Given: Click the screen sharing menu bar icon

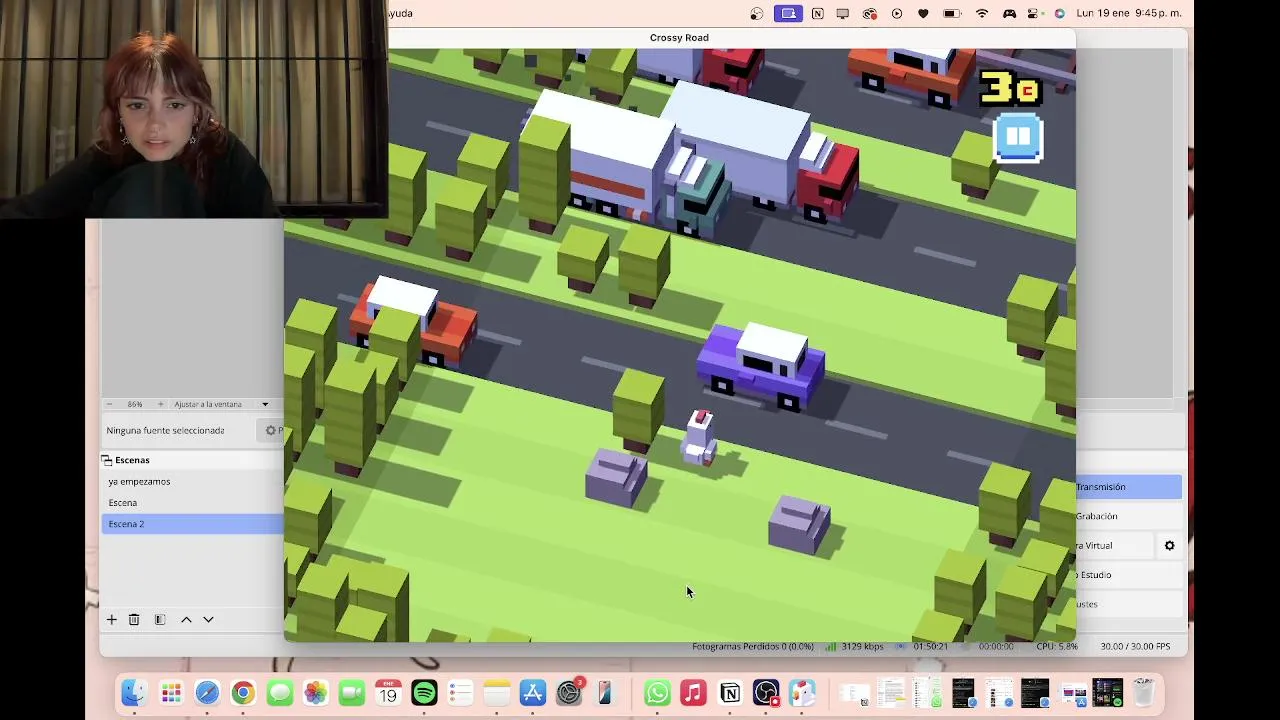Looking at the screenshot, I should (x=788, y=13).
